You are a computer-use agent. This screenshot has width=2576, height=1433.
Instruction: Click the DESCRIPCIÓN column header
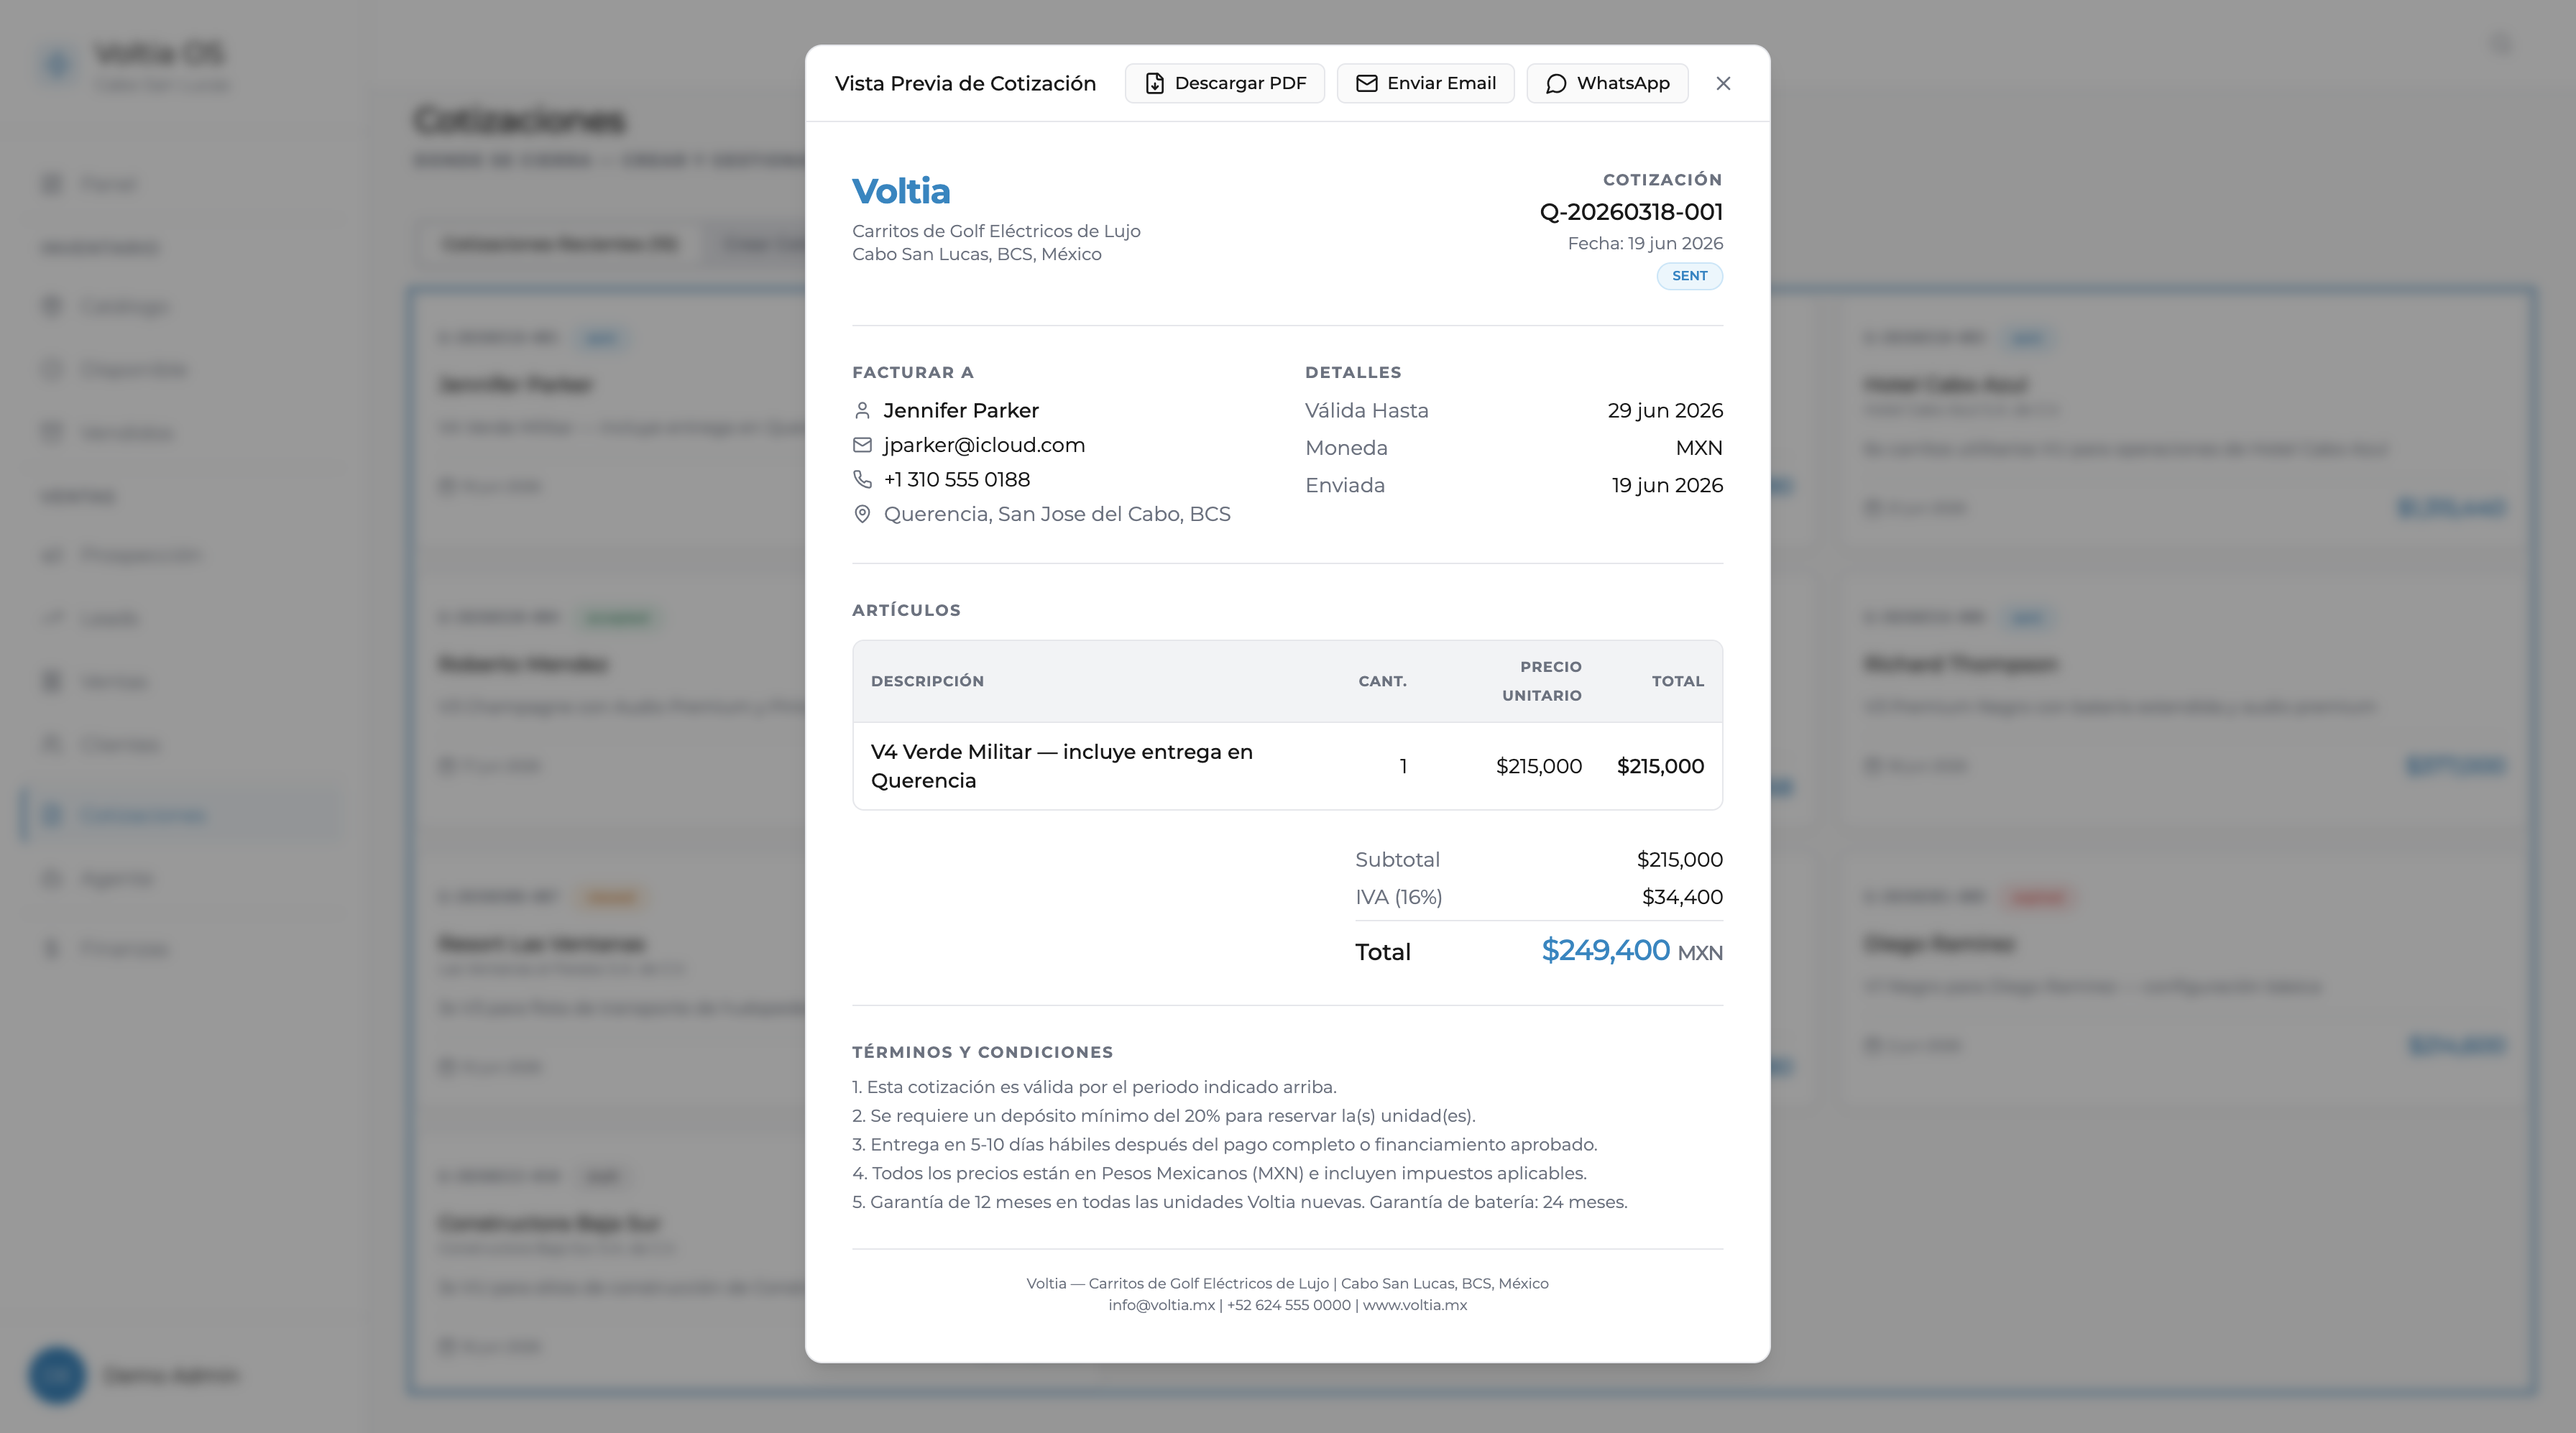927,681
